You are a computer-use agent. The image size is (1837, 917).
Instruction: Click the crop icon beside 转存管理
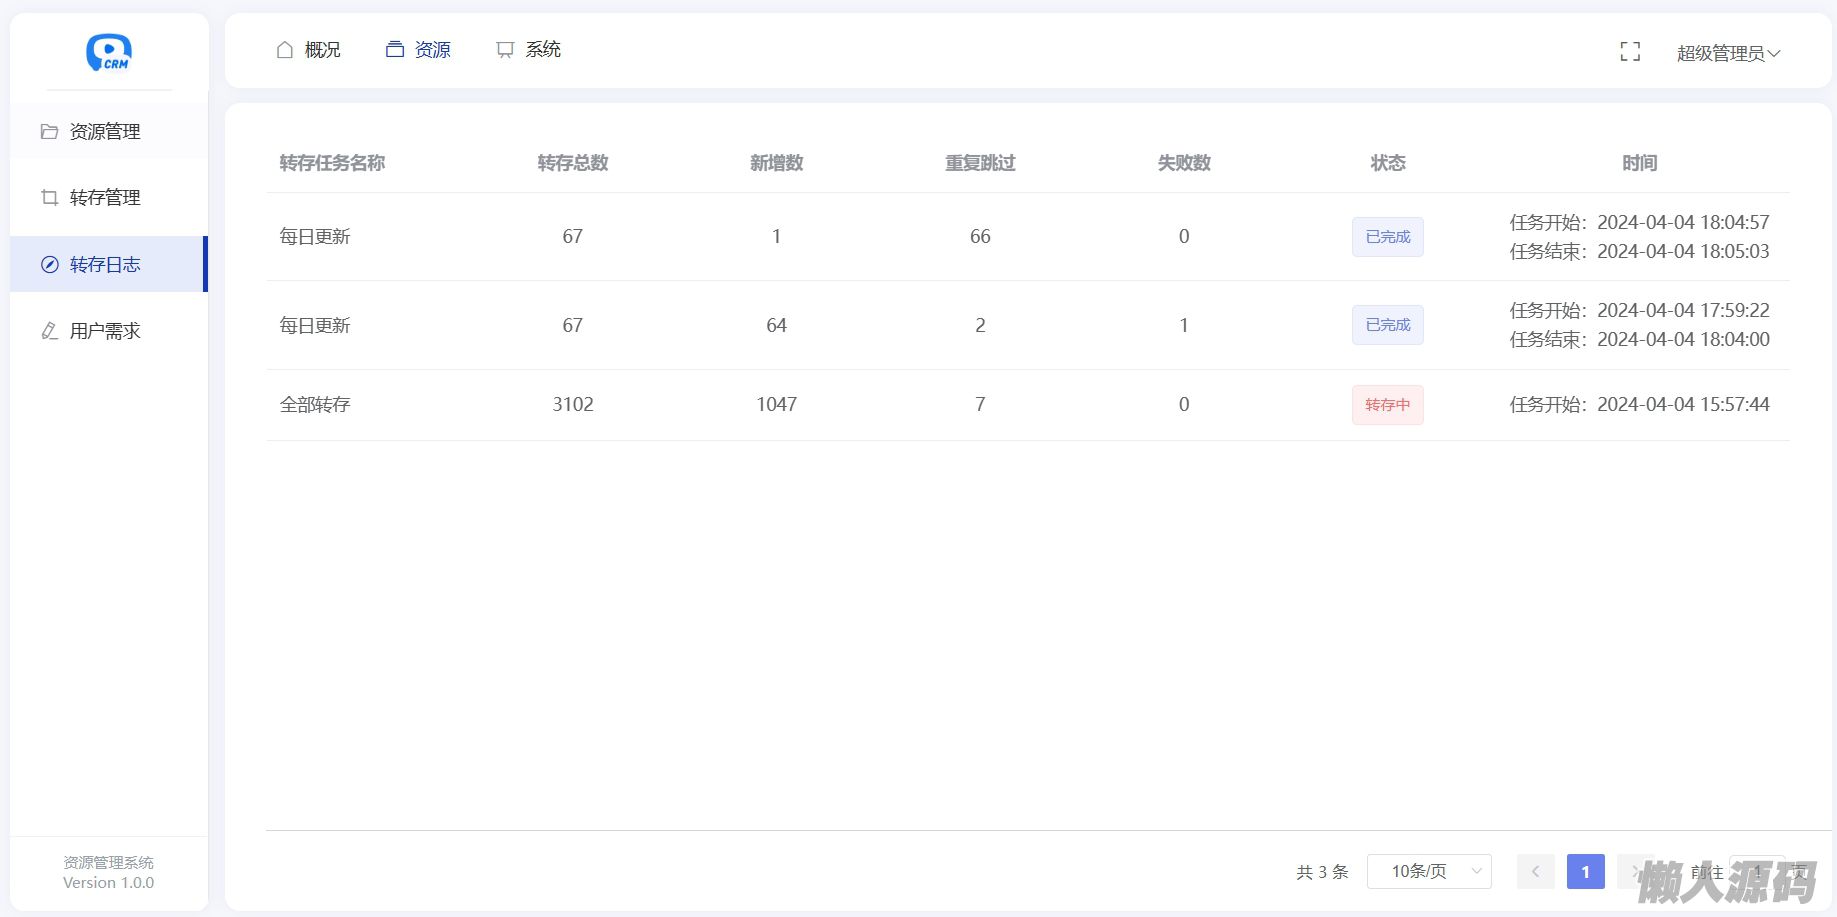click(49, 198)
